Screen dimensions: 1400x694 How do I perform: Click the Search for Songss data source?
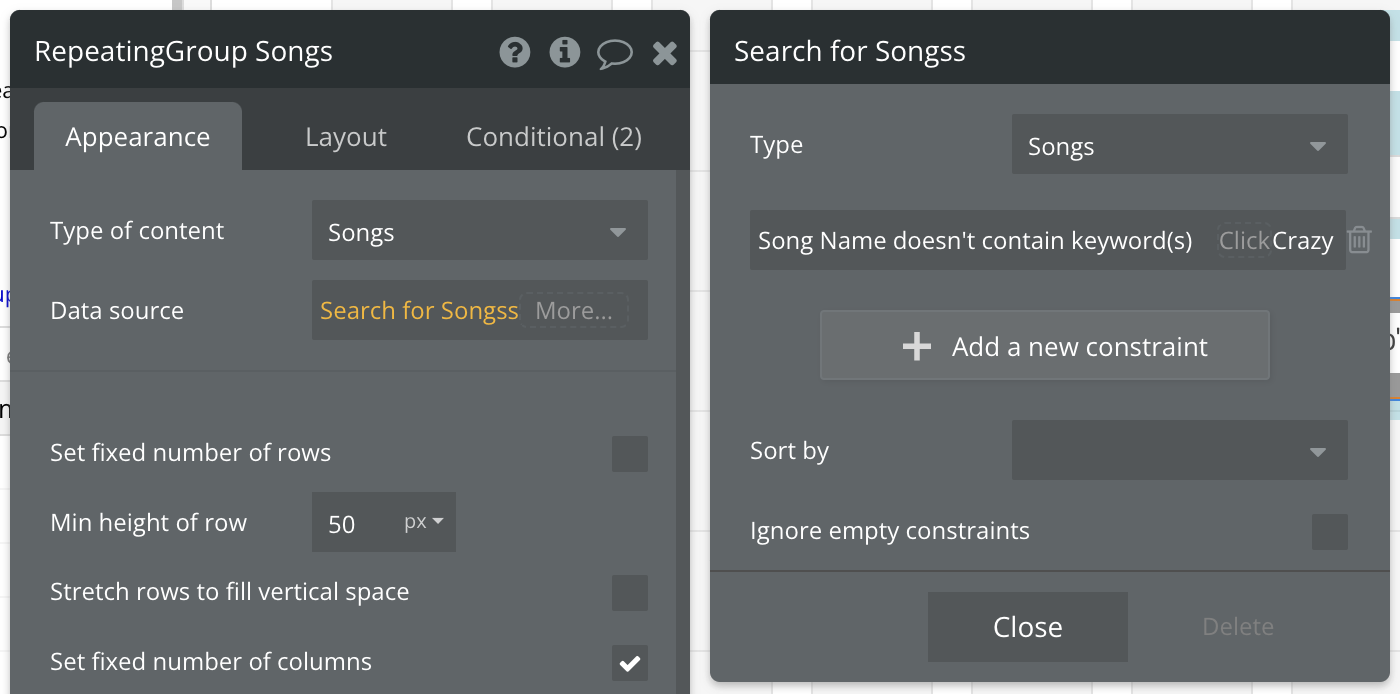tap(418, 311)
